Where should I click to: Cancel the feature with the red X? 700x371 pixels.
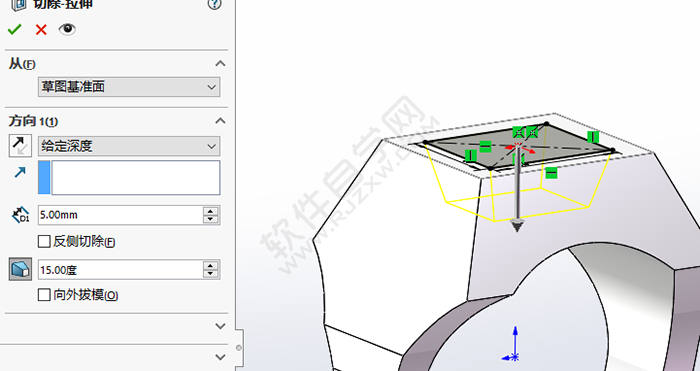pyautogui.click(x=41, y=29)
